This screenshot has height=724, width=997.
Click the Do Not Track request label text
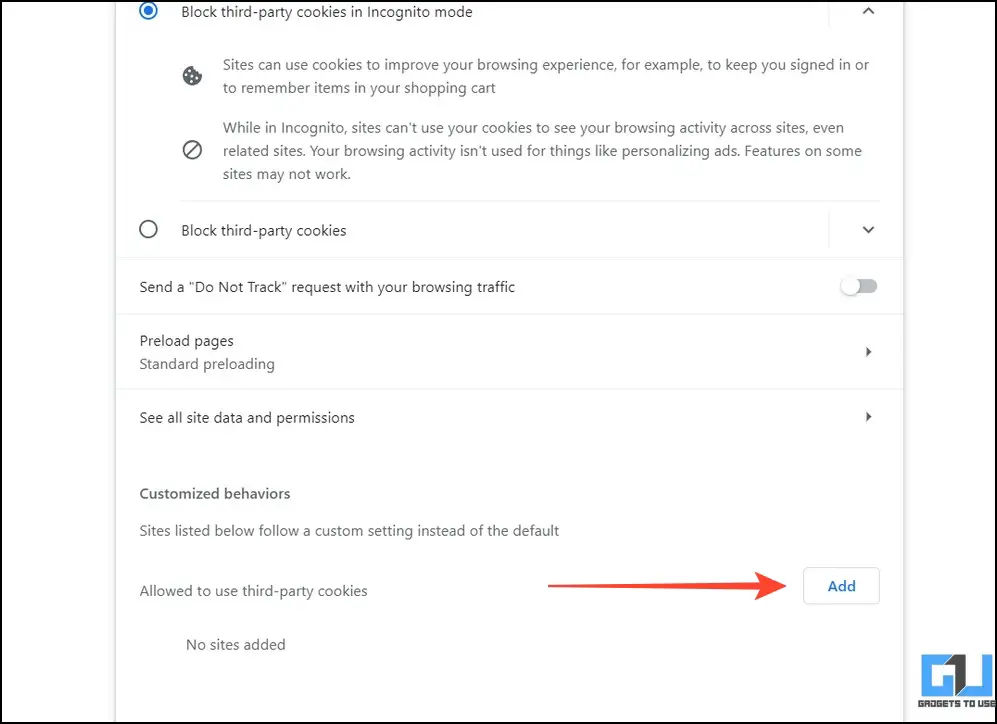point(327,287)
